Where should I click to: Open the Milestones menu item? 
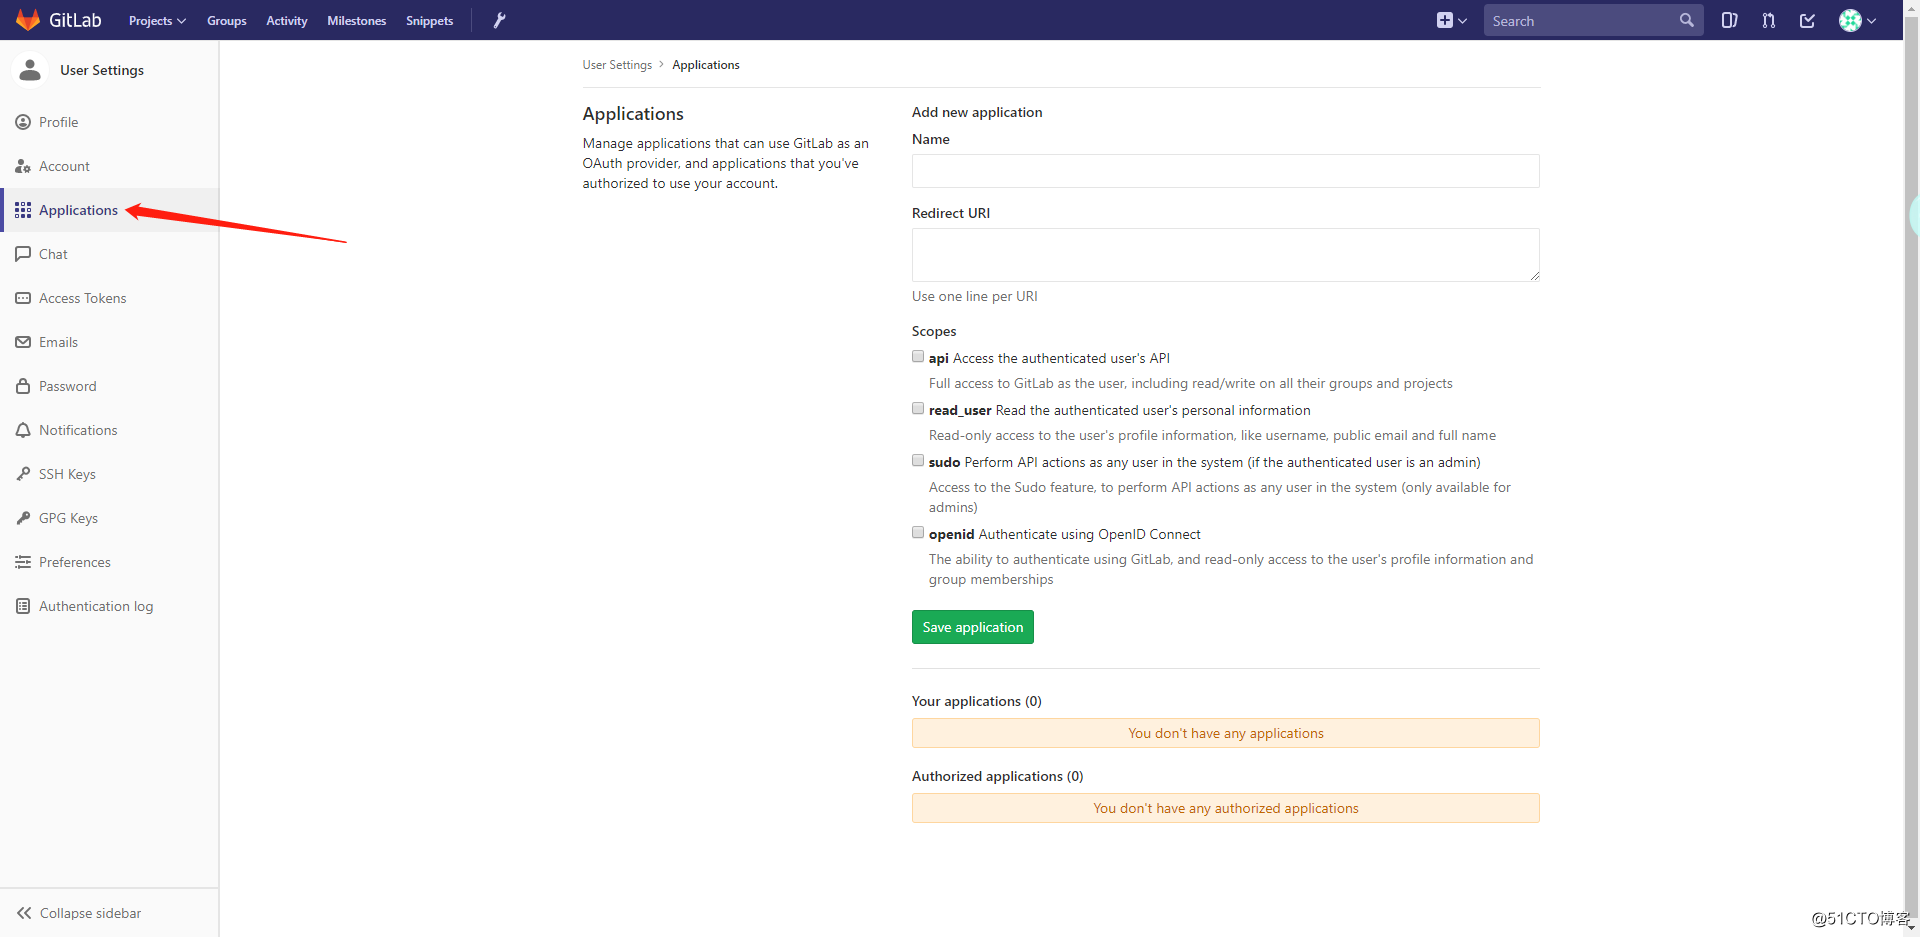coord(357,20)
